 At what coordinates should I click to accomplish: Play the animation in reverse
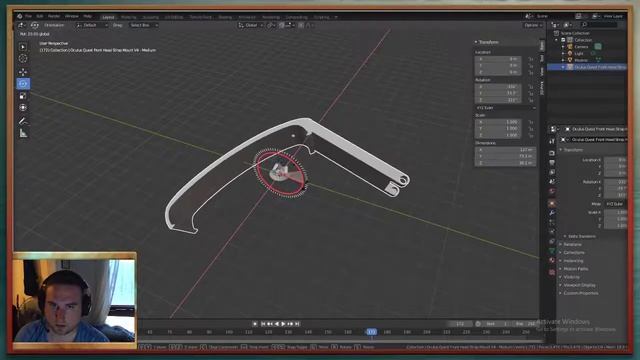(x=277, y=324)
